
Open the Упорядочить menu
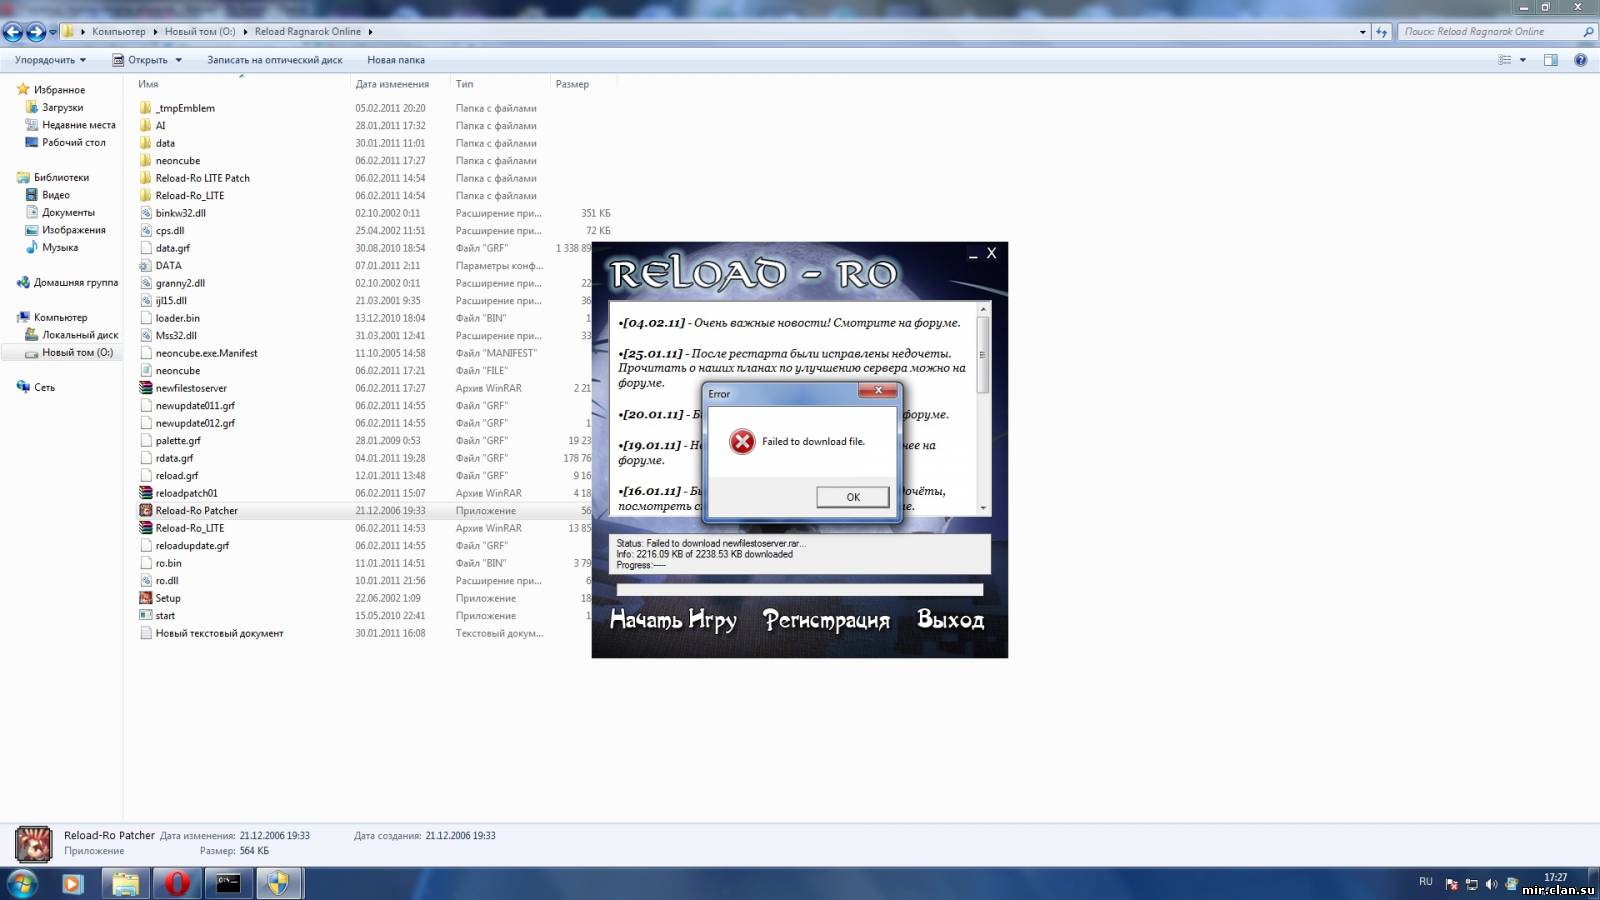[x=50, y=60]
